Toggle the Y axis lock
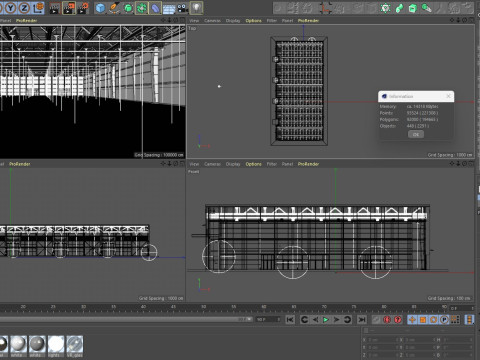 pos(11,8)
